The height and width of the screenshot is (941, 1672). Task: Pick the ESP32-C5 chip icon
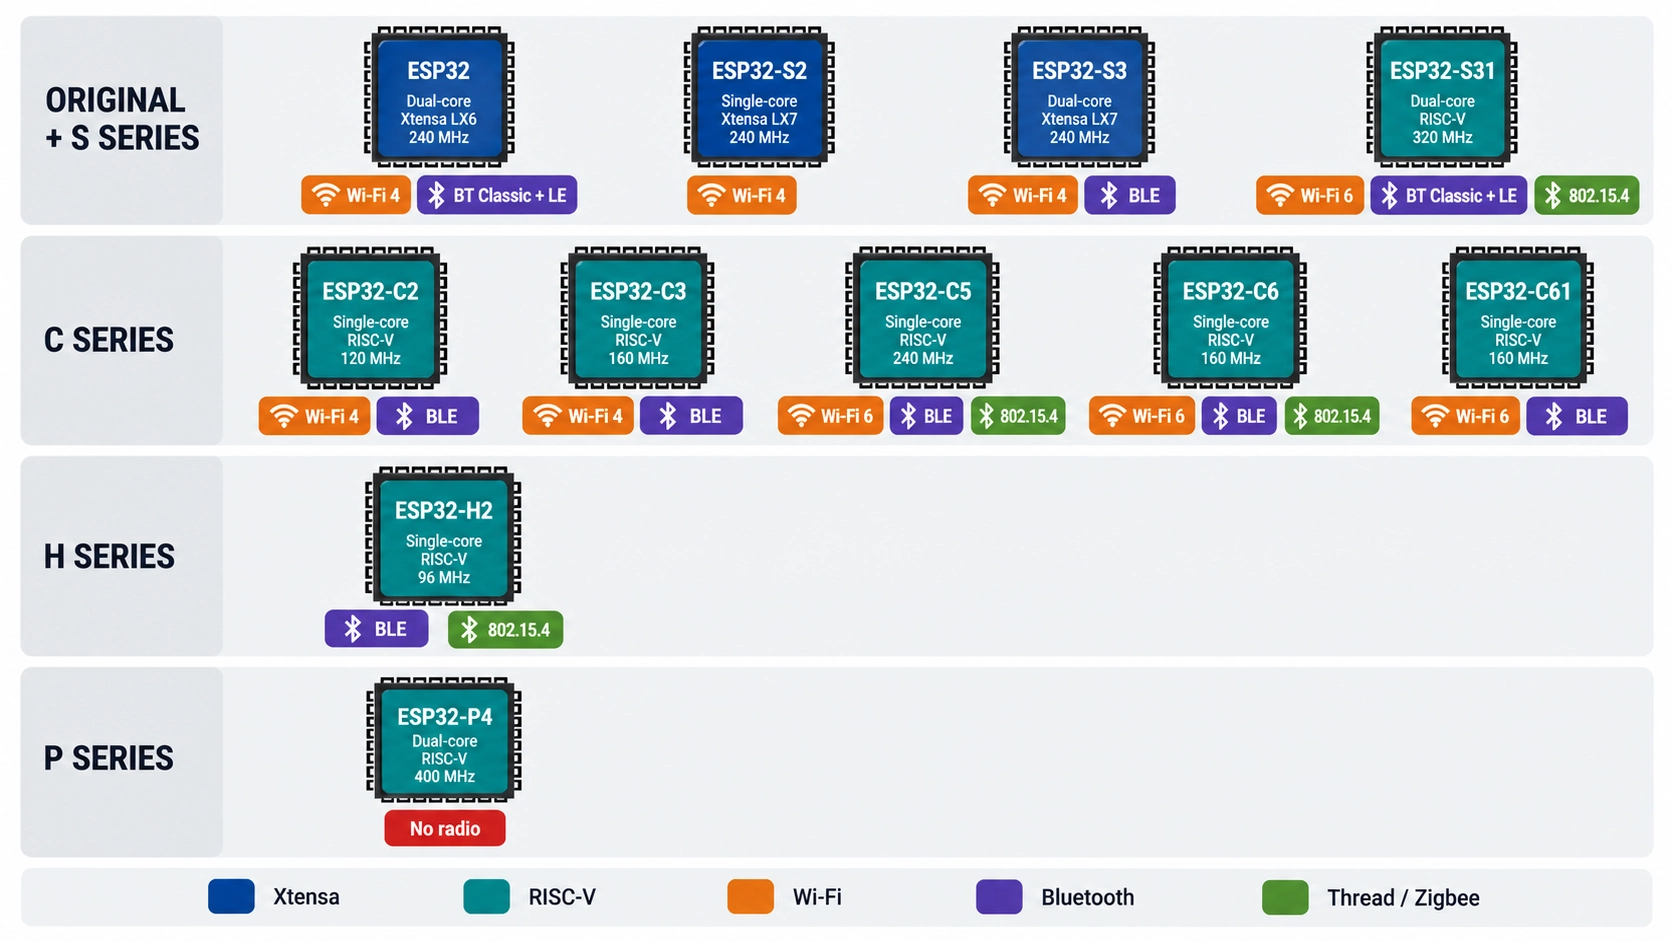click(x=922, y=318)
